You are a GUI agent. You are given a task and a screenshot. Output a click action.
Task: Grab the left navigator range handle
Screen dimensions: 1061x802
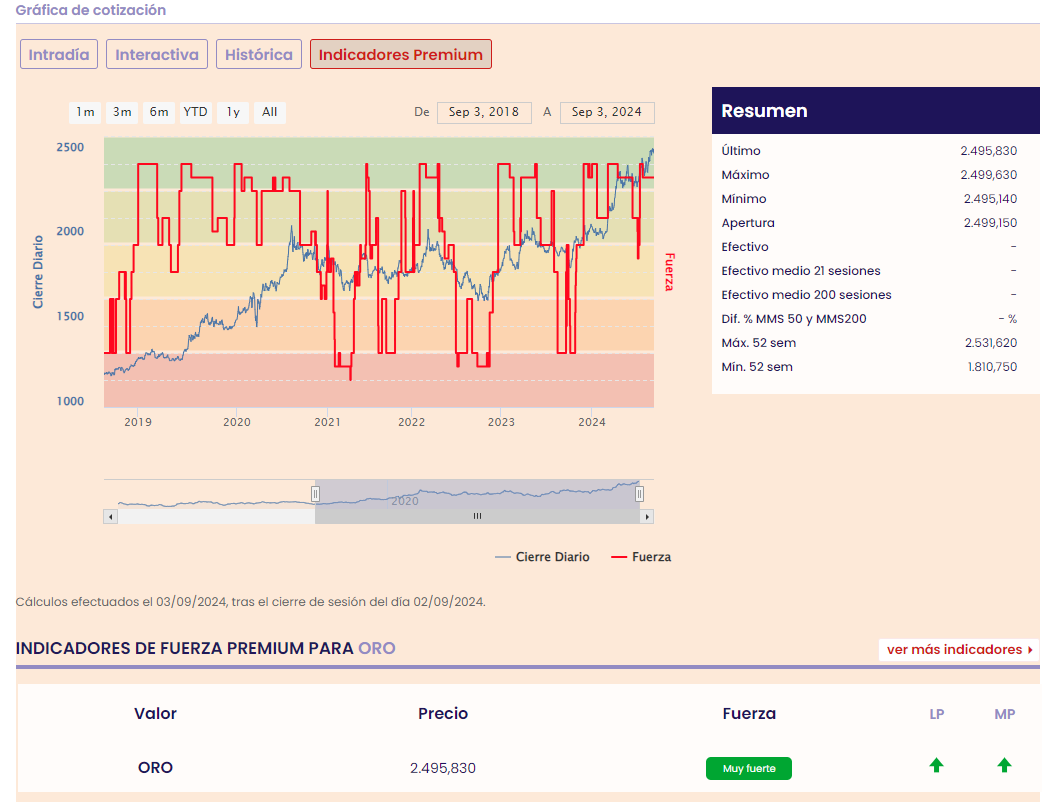(x=315, y=493)
